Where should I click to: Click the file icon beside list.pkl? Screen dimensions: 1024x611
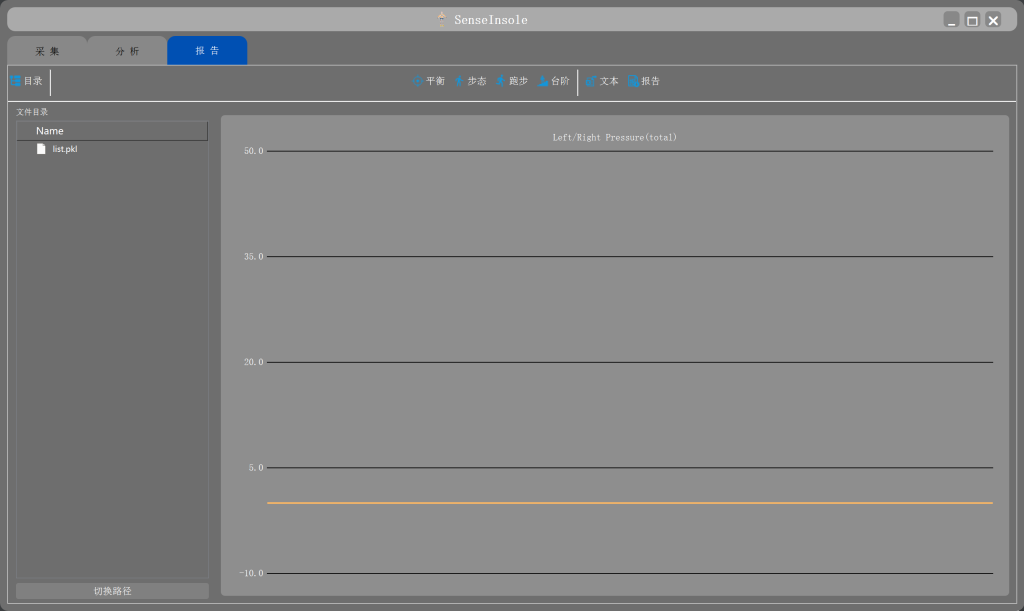pyautogui.click(x=41, y=149)
